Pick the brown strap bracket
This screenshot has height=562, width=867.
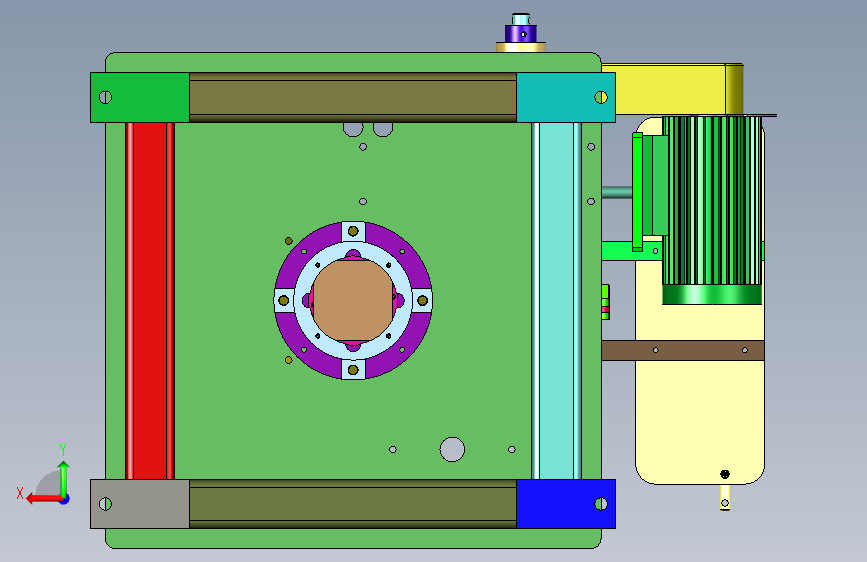pos(683,351)
